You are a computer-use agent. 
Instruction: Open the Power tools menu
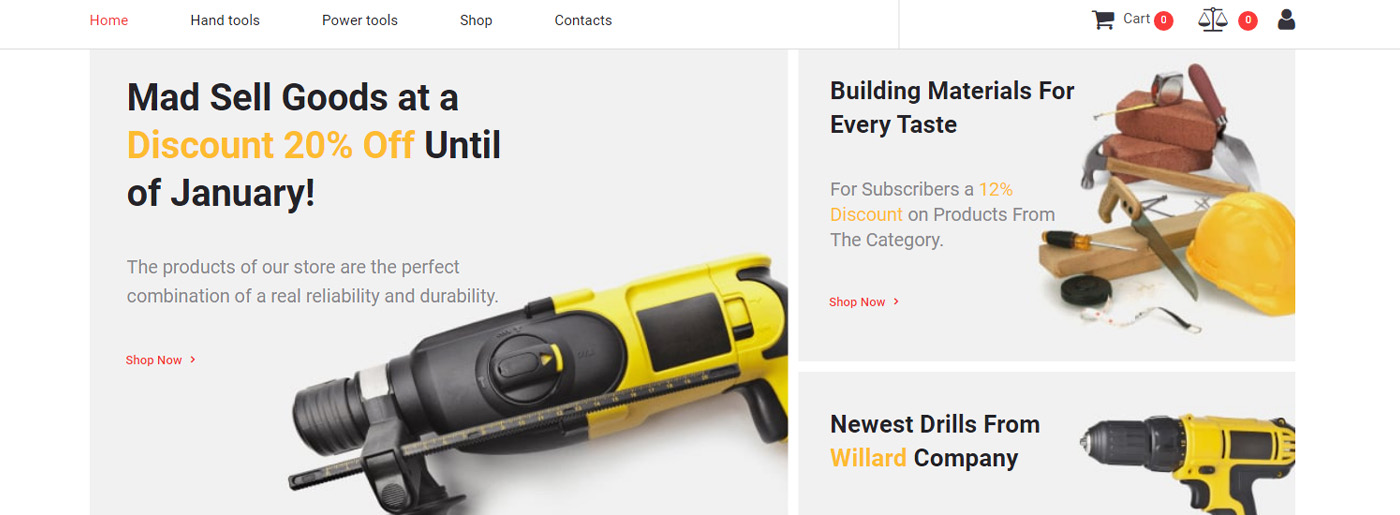[x=360, y=20]
